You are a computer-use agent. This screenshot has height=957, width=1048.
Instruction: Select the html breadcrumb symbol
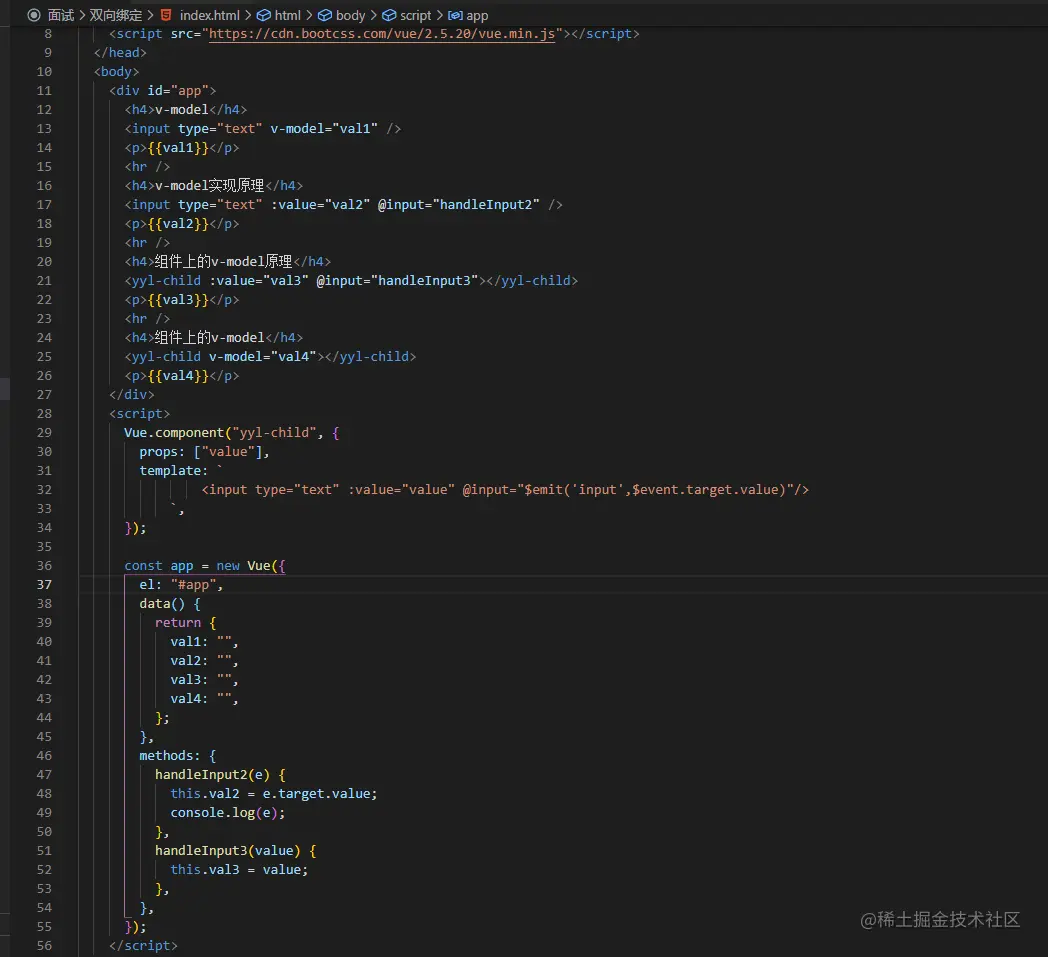pos(287,15)
